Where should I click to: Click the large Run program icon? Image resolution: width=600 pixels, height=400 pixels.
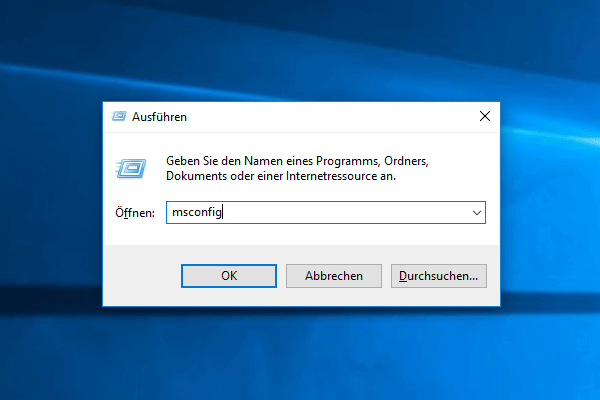pos(131,168)
